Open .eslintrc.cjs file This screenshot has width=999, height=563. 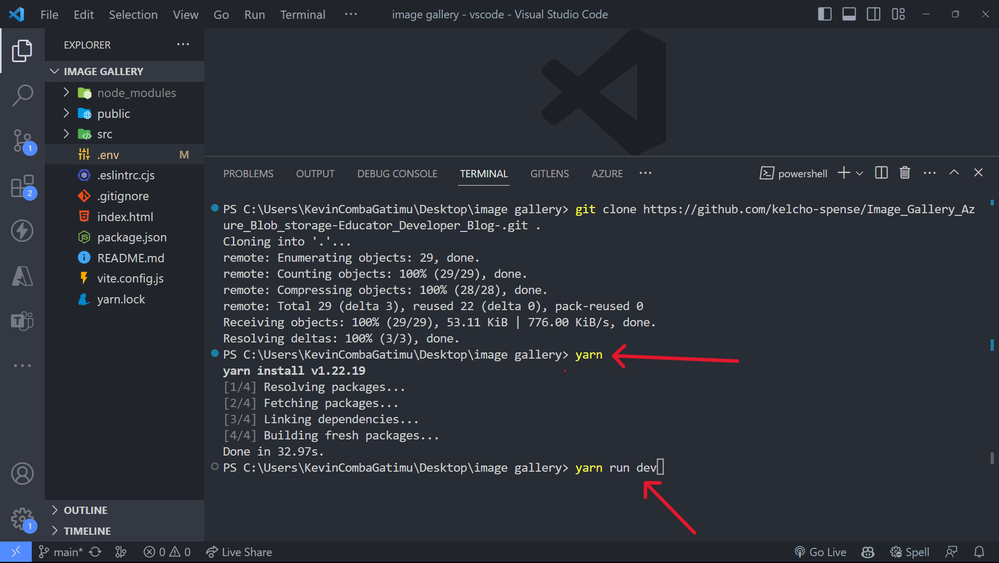[125, 175]
